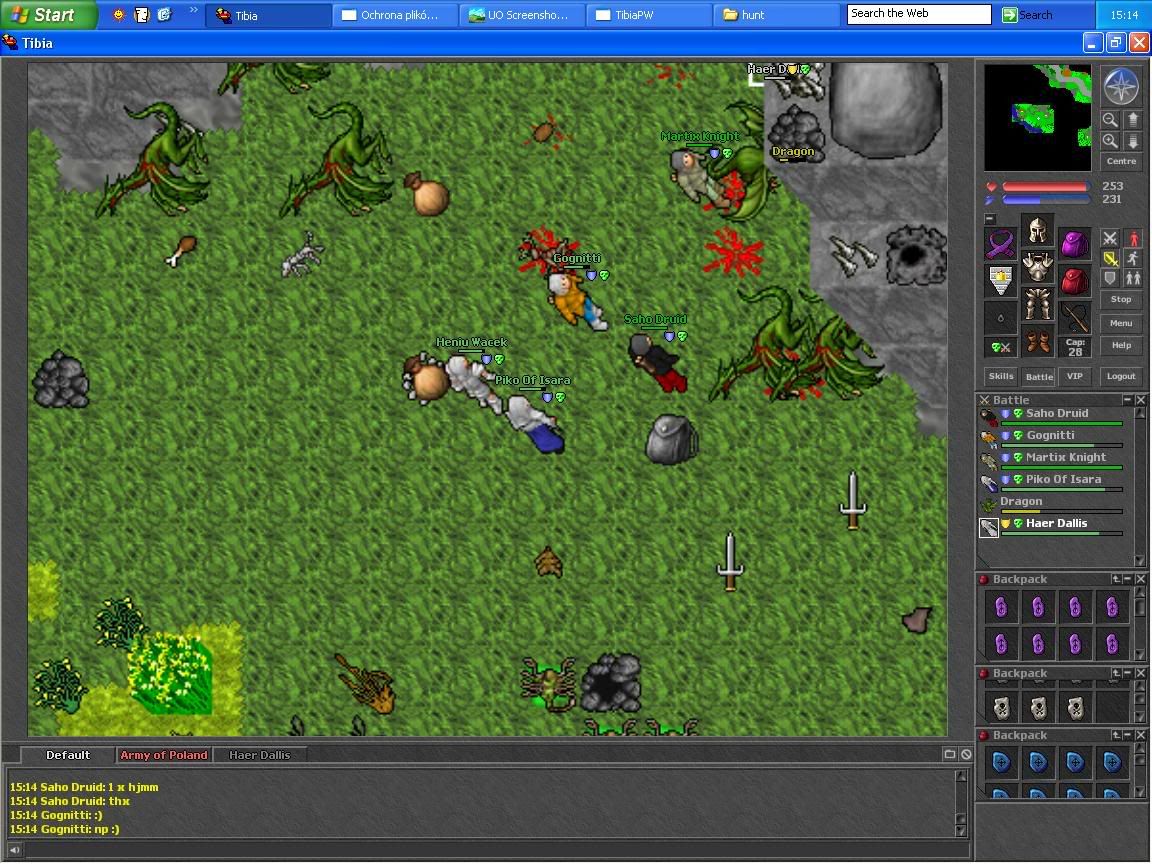Click the Stop button
The width and height of the screenshot is (1152, 864).
[1121, 300]
